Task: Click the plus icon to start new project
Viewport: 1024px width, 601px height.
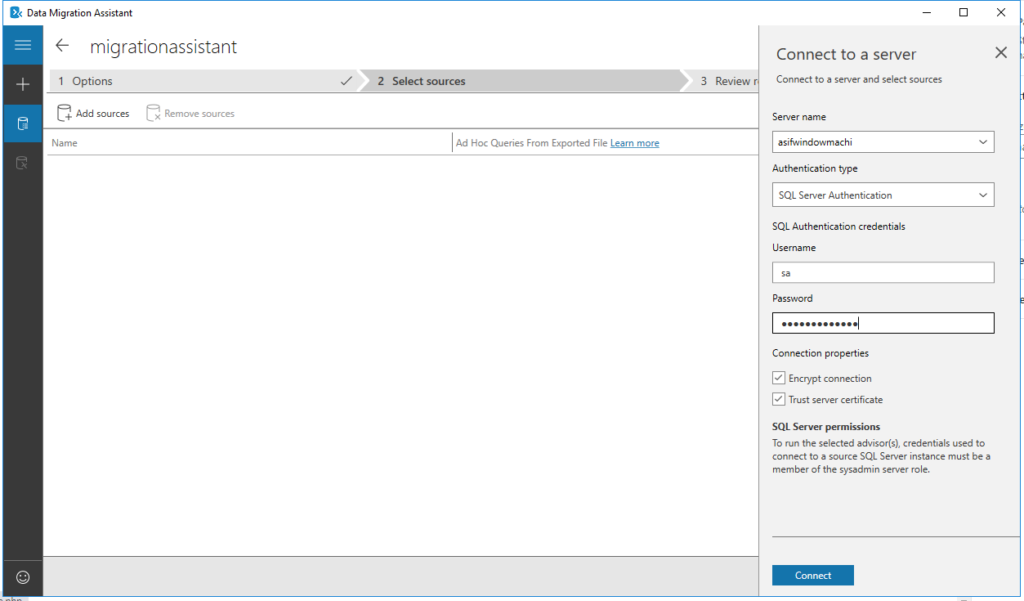Action: [22, 84]
